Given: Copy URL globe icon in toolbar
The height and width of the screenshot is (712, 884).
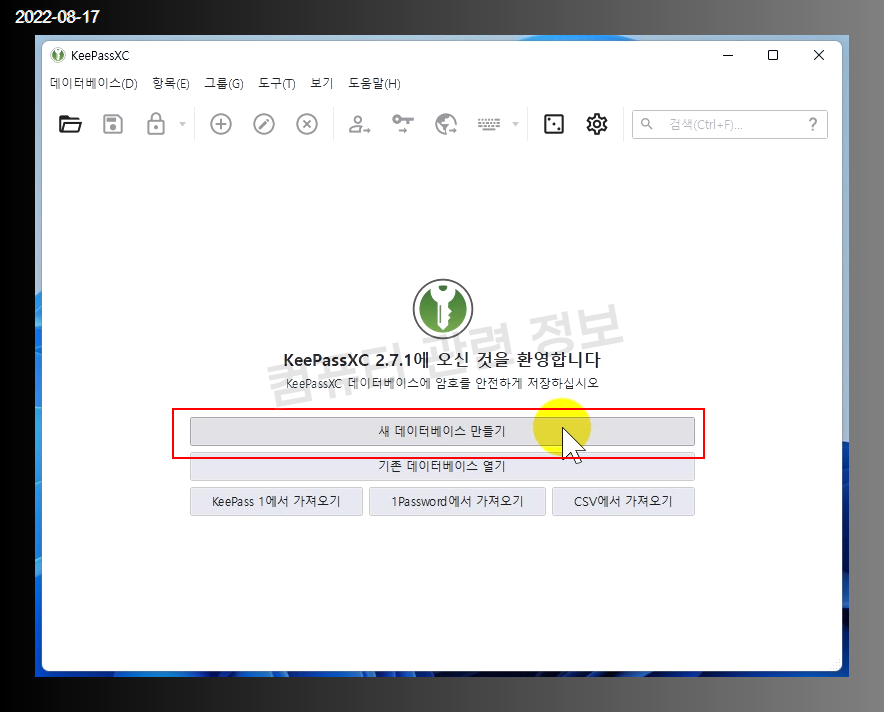Looking at the screenshot, I should pyautogui.click(x=446, y=124).
